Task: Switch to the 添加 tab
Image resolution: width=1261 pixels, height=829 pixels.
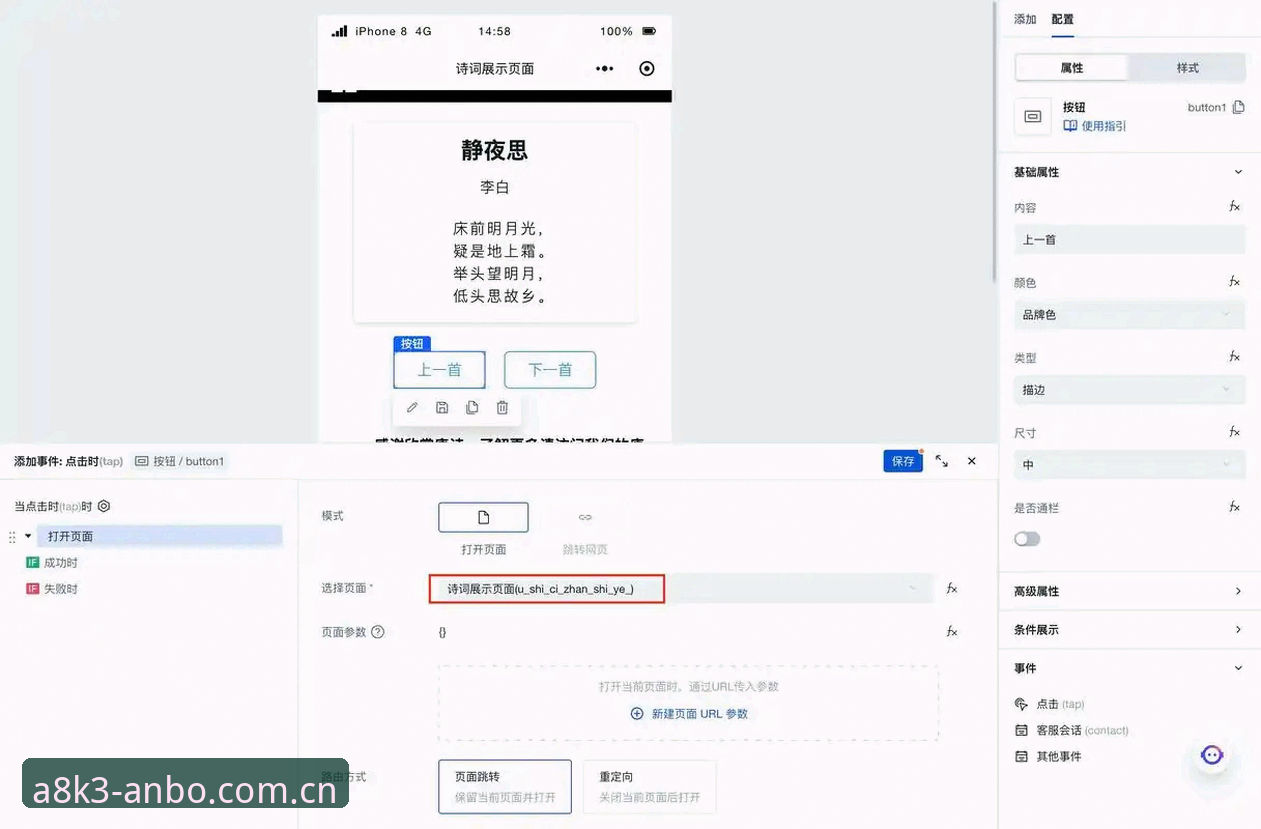Action: tap(1025, 19)
